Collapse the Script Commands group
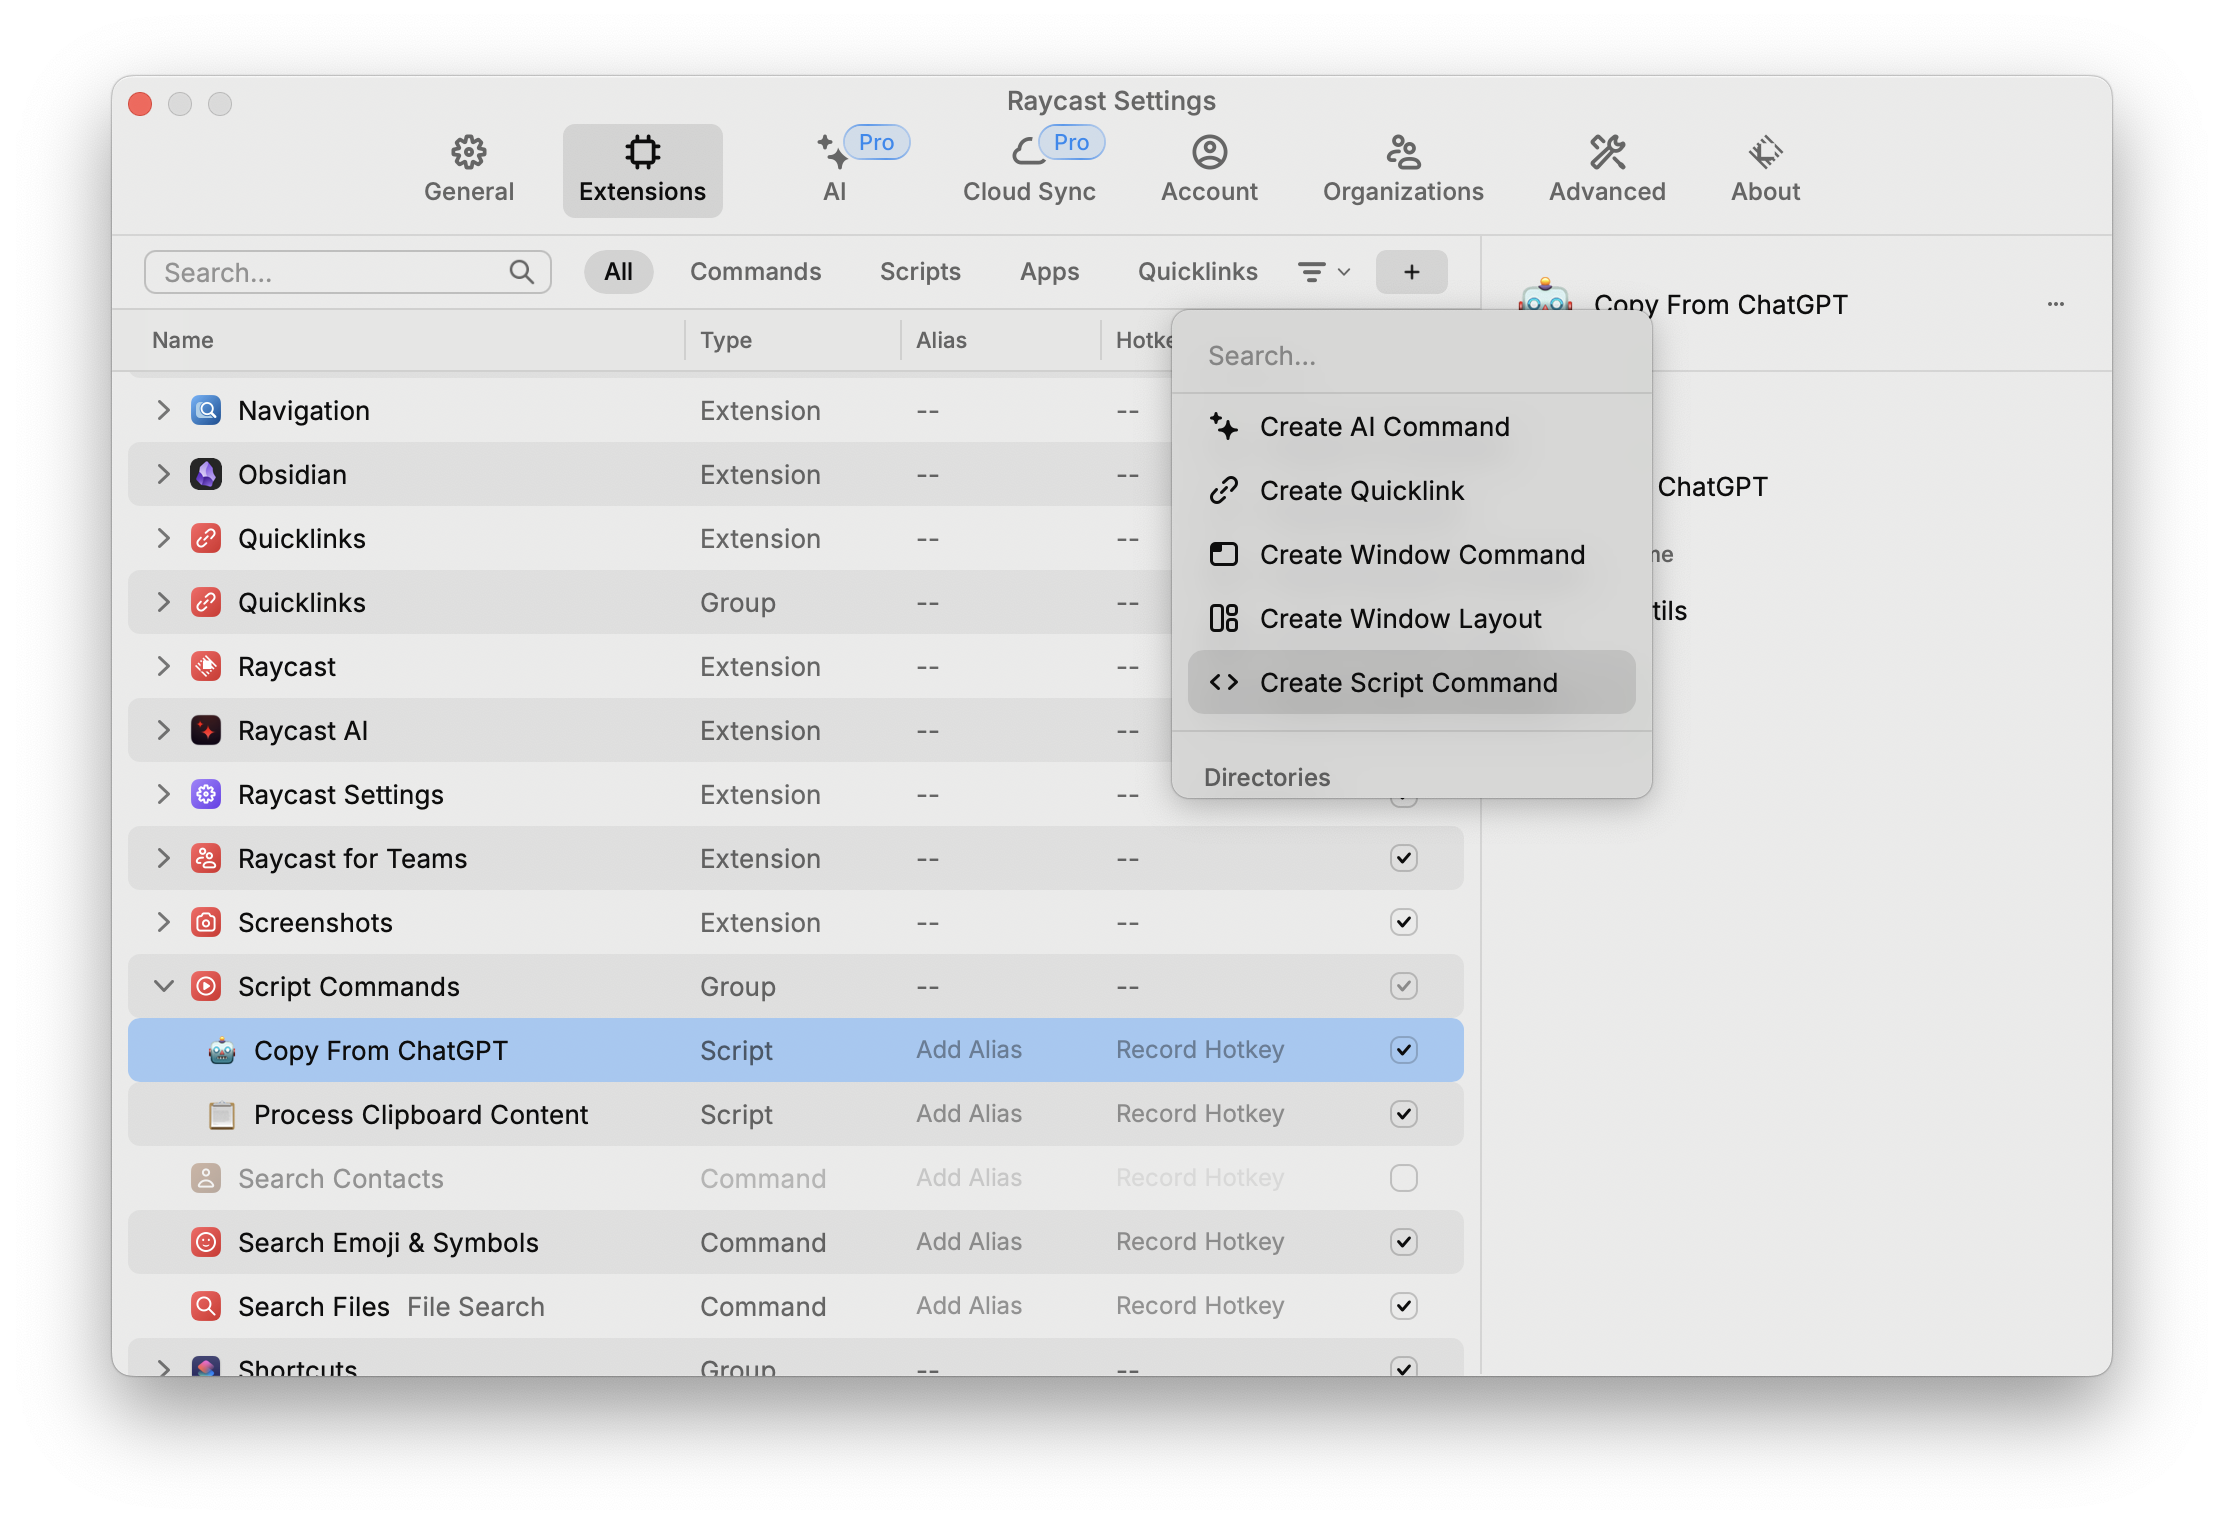This screenshot has width=2224, height=1524. click(x=163, y=987)
